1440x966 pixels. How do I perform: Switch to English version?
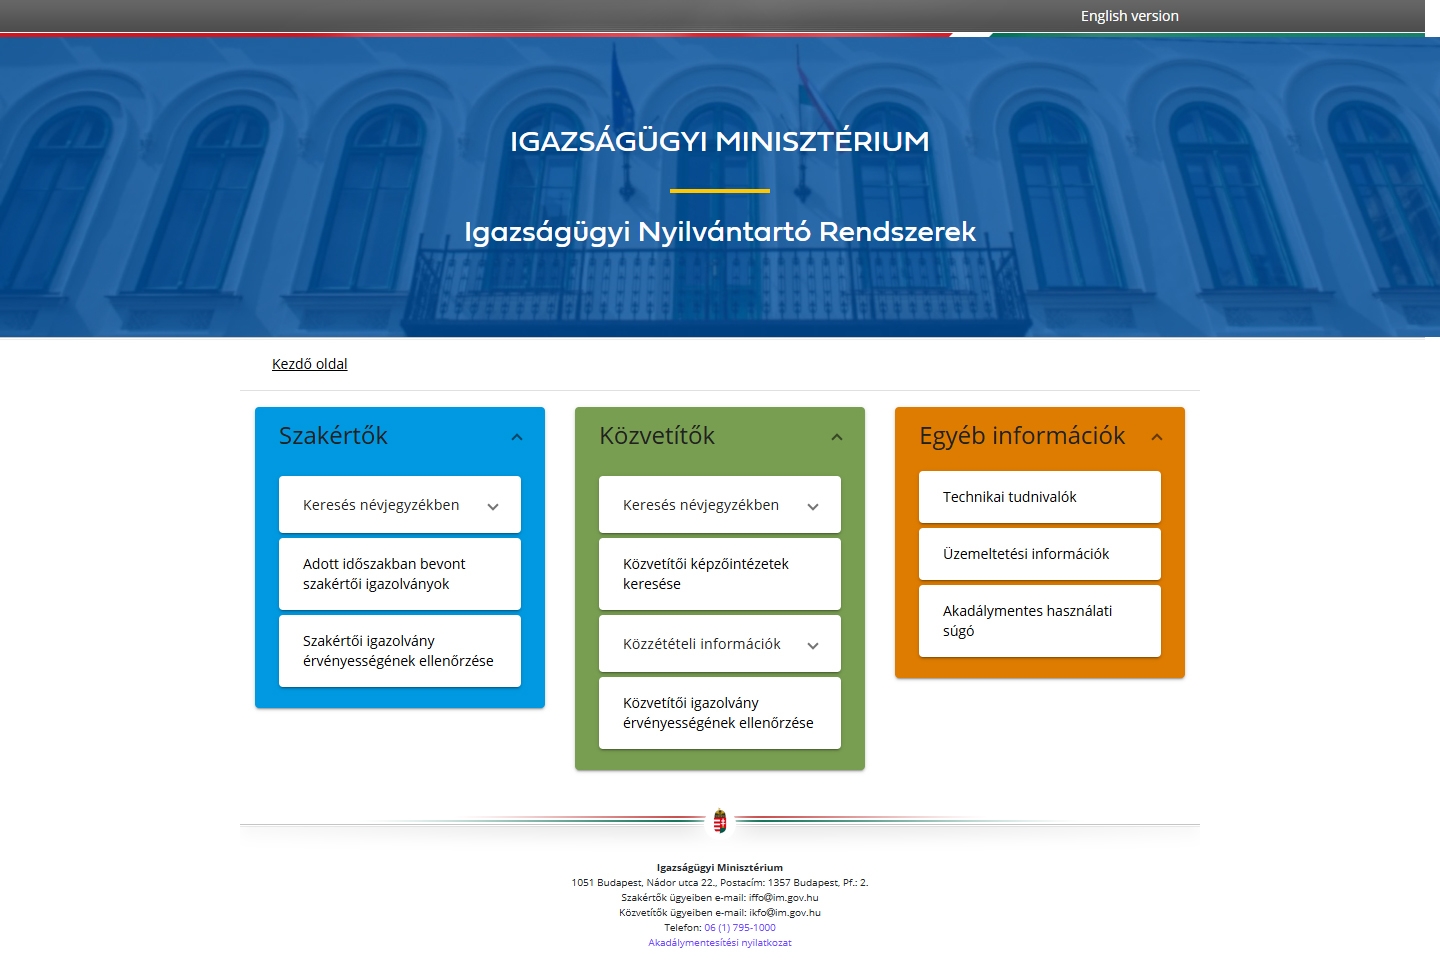pyautogui.click(x=1129, y=16)
